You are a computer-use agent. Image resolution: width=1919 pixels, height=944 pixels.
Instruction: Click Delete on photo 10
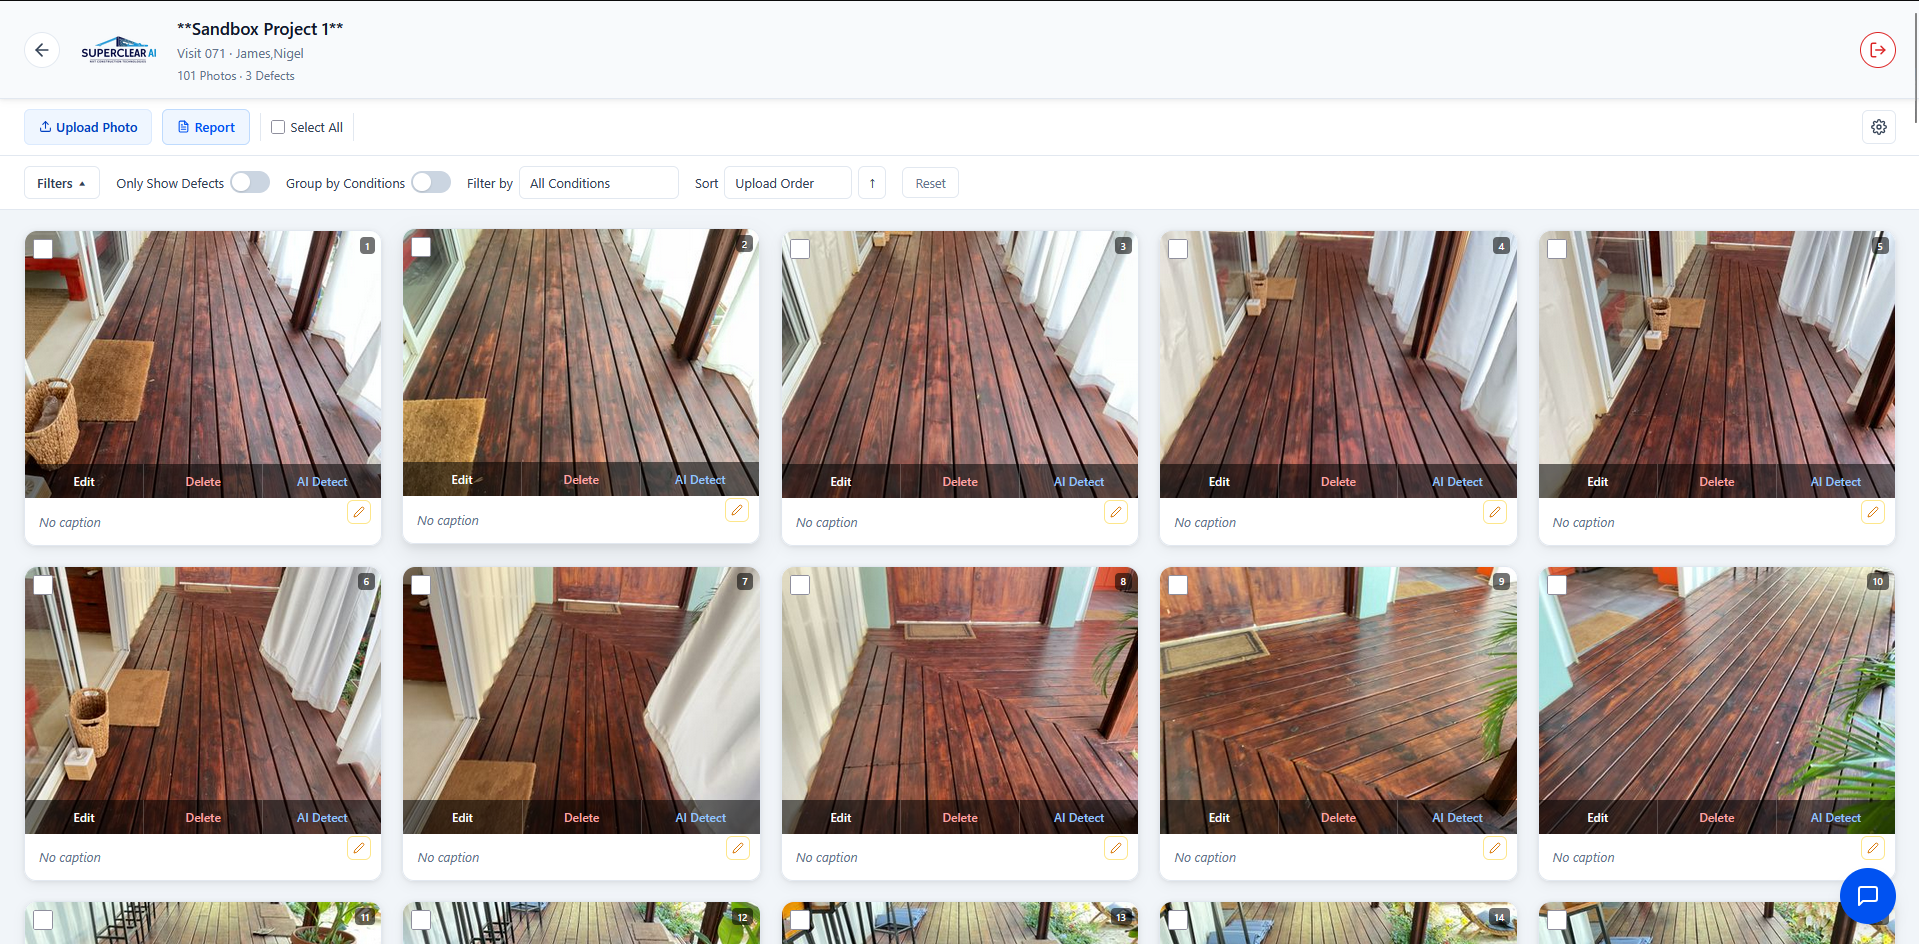coord(1717,817)
